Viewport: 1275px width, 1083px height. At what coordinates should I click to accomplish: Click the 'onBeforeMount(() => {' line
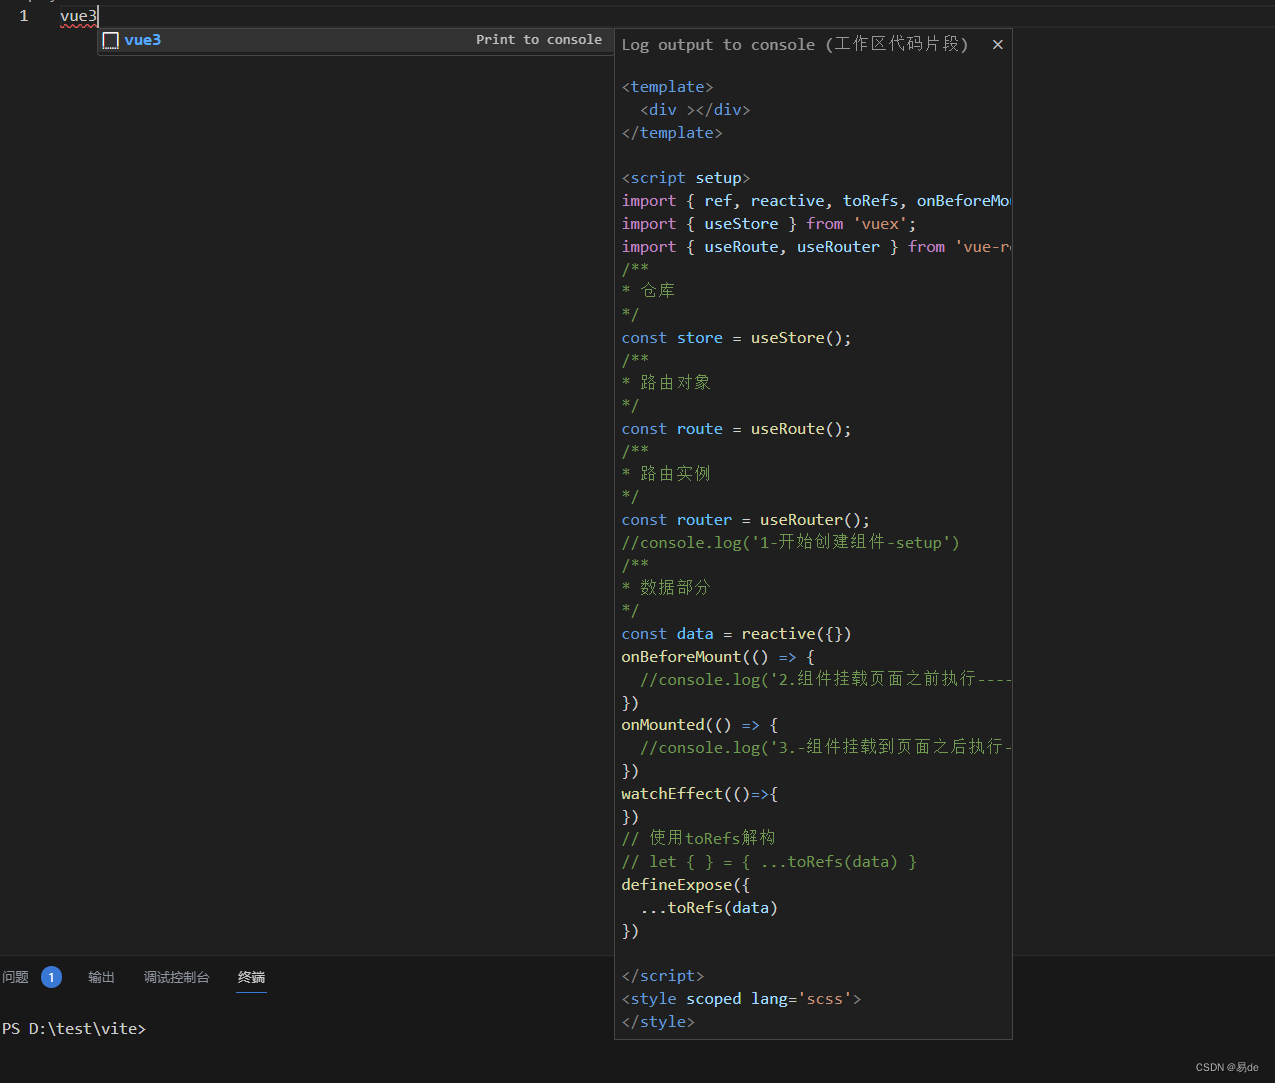pos(718,657)
